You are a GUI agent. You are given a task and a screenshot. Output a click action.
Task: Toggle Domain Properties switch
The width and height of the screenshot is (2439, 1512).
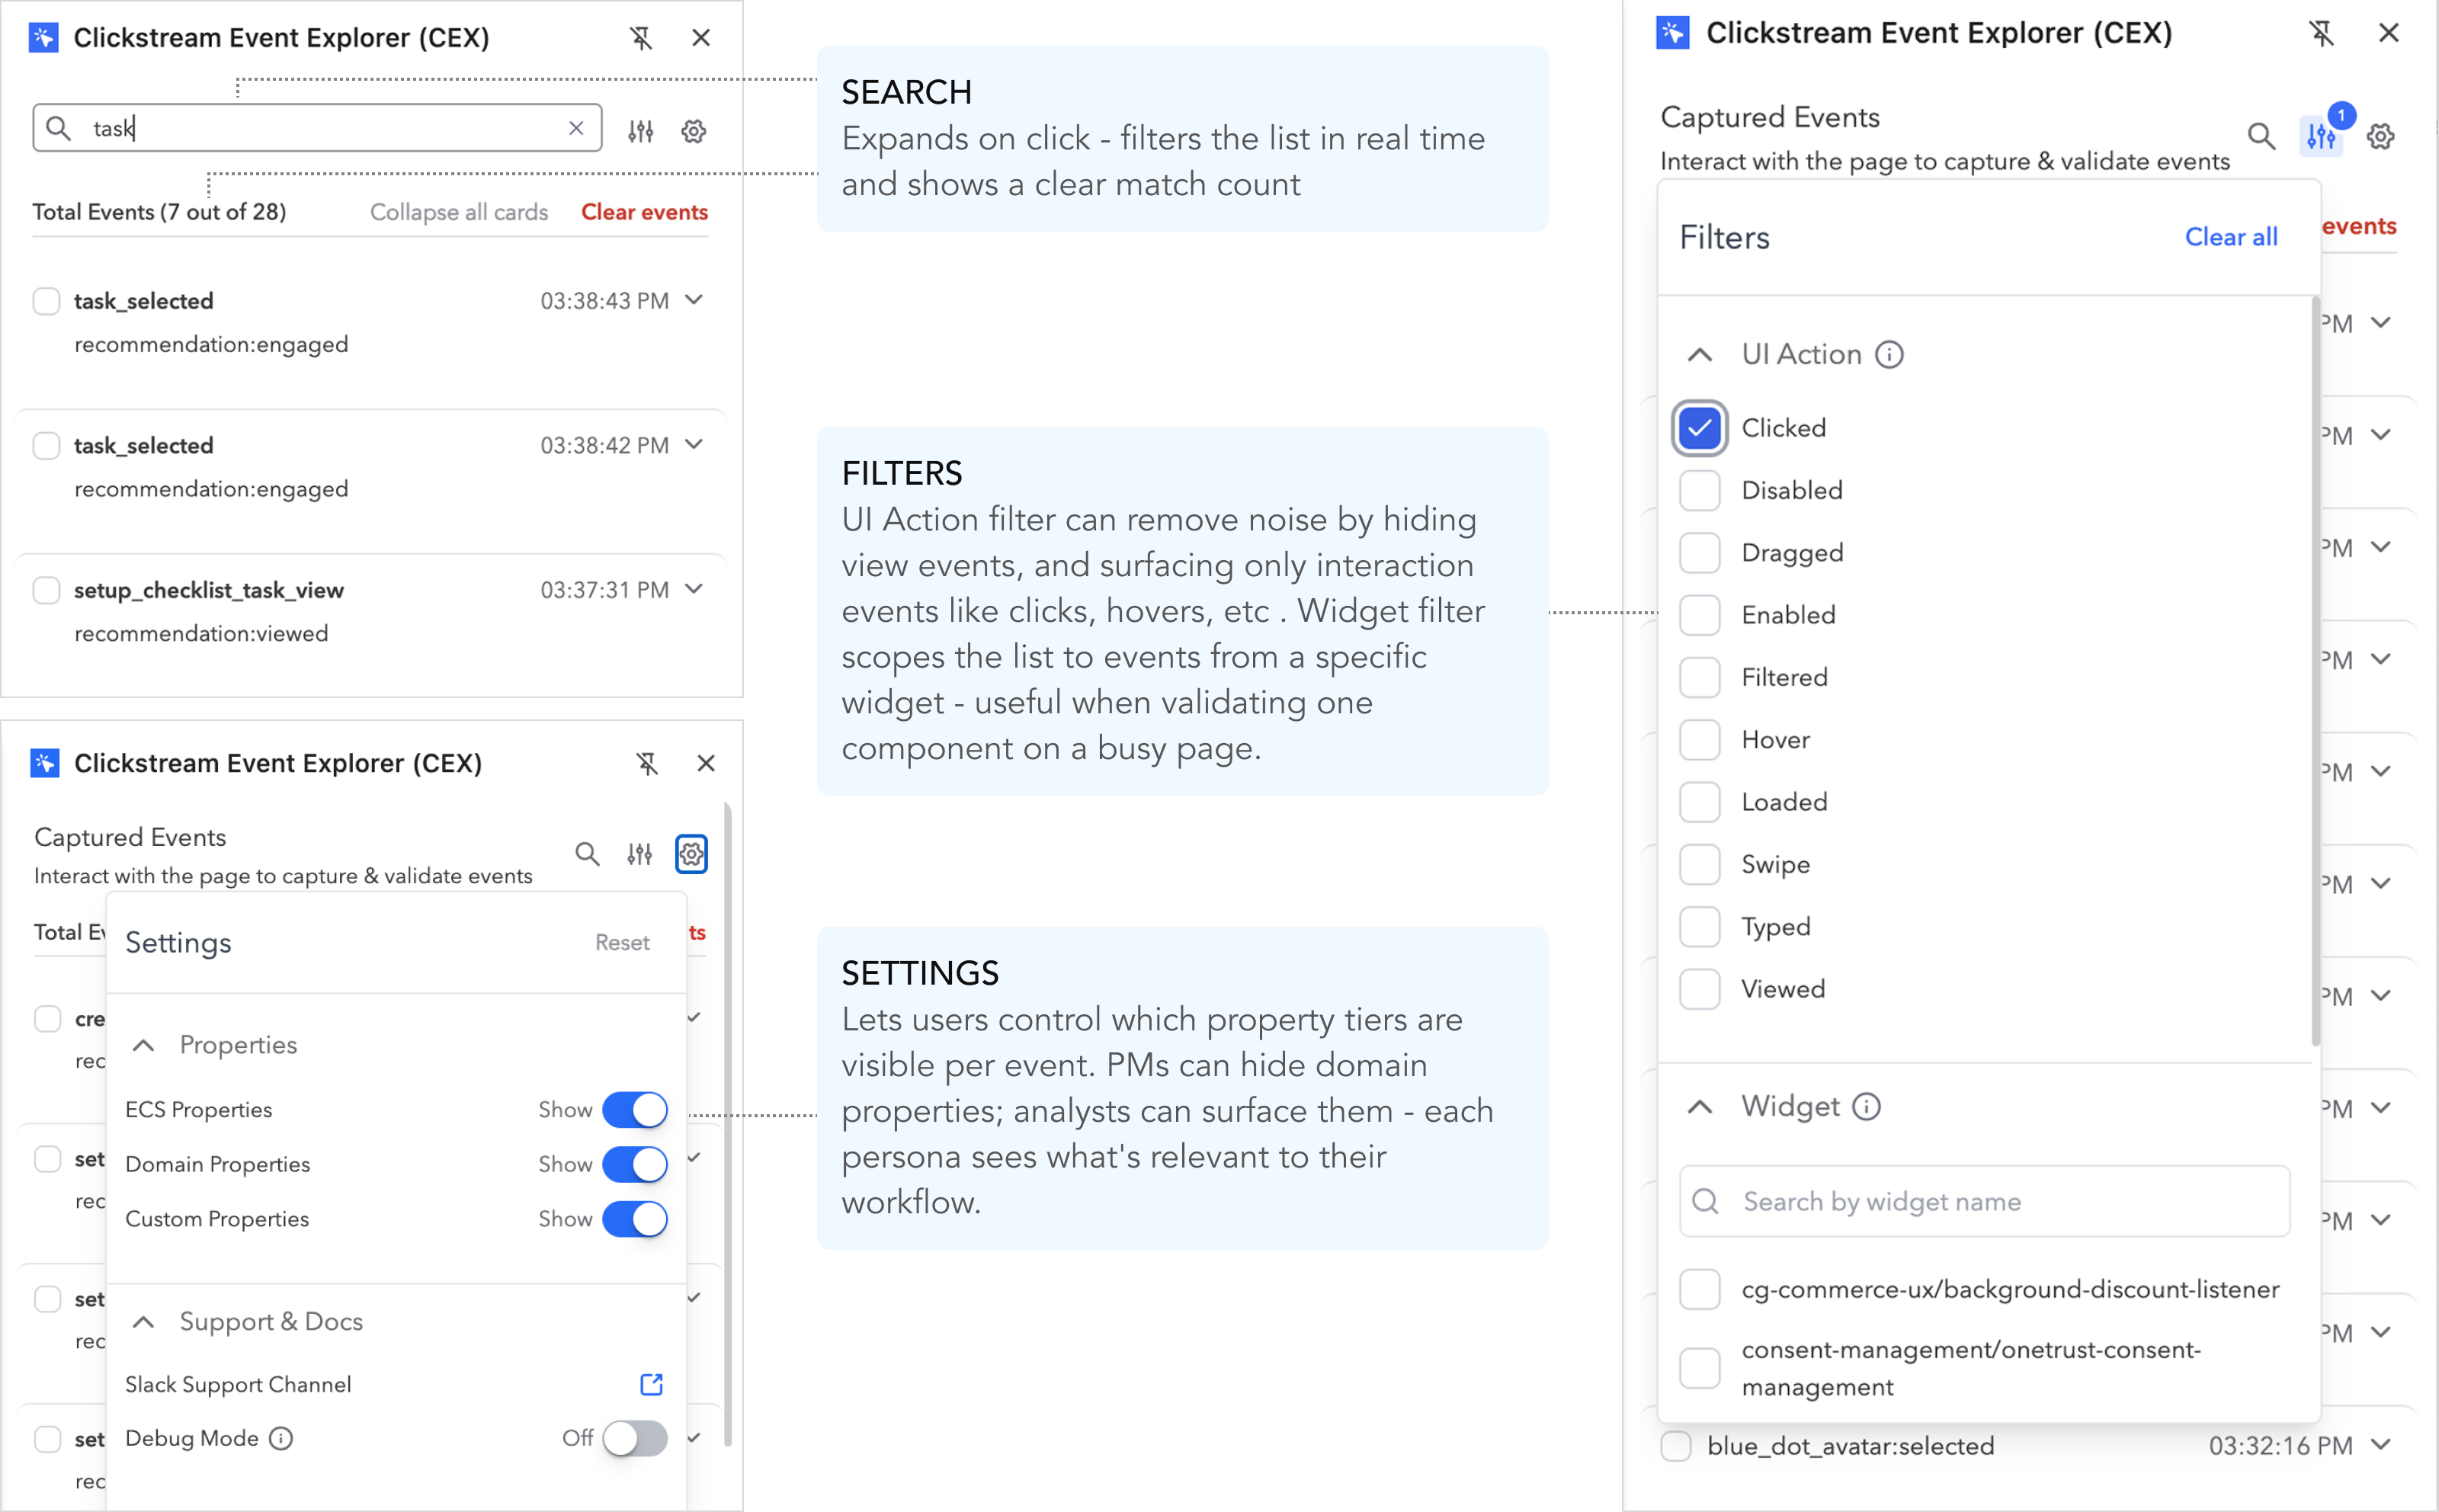(635, 1165)
